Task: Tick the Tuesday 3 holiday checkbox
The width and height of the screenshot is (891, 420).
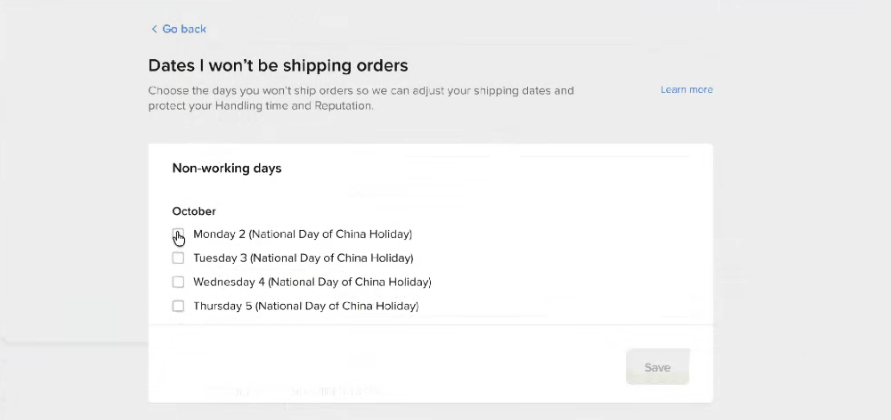Action: click(x=178, y=258)
